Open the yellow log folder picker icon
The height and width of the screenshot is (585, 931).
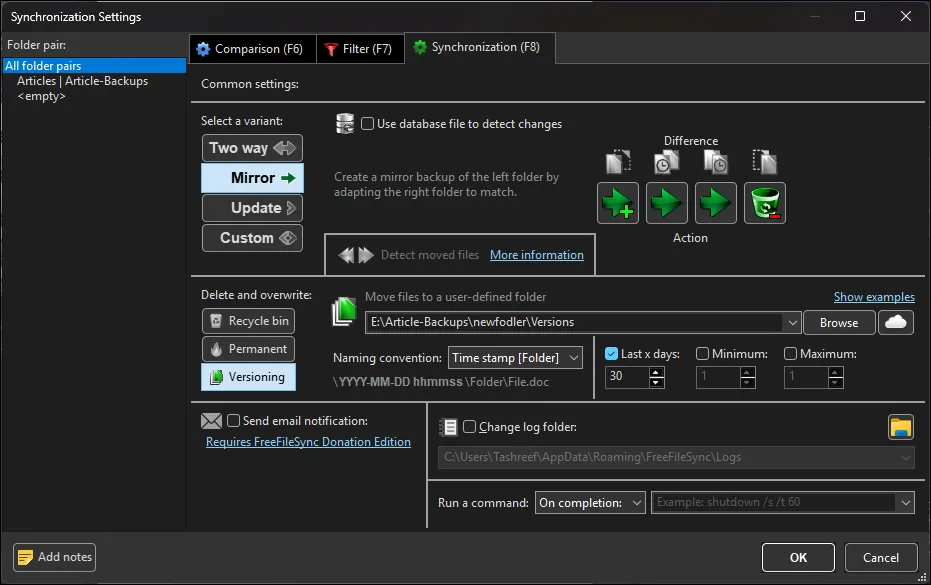tap(899, 426)
